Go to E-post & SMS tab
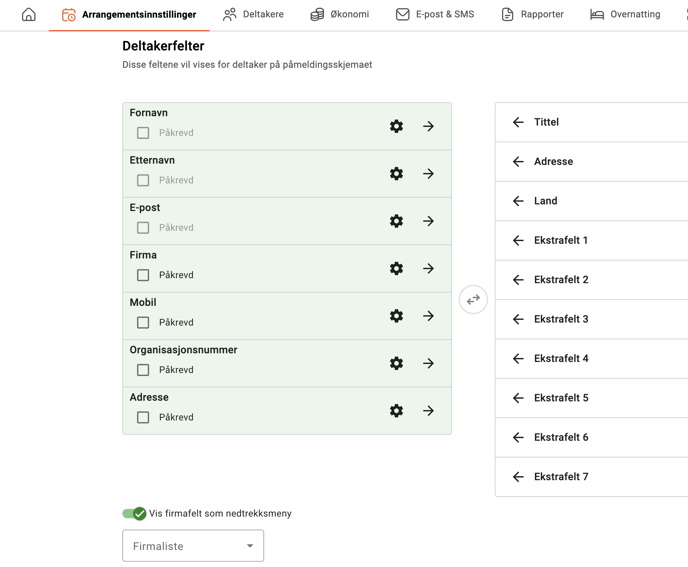The width and height of the screenshot is (688, 567). pyautogui.click(x=434, y=15)
